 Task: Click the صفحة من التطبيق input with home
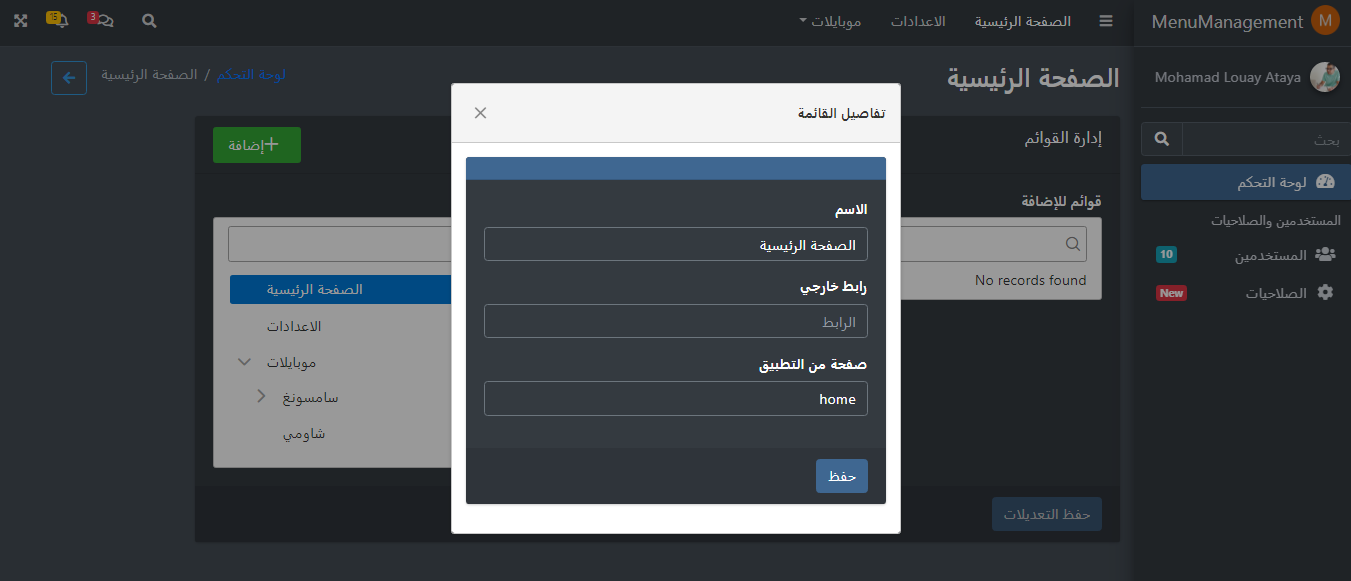point(676,399)
